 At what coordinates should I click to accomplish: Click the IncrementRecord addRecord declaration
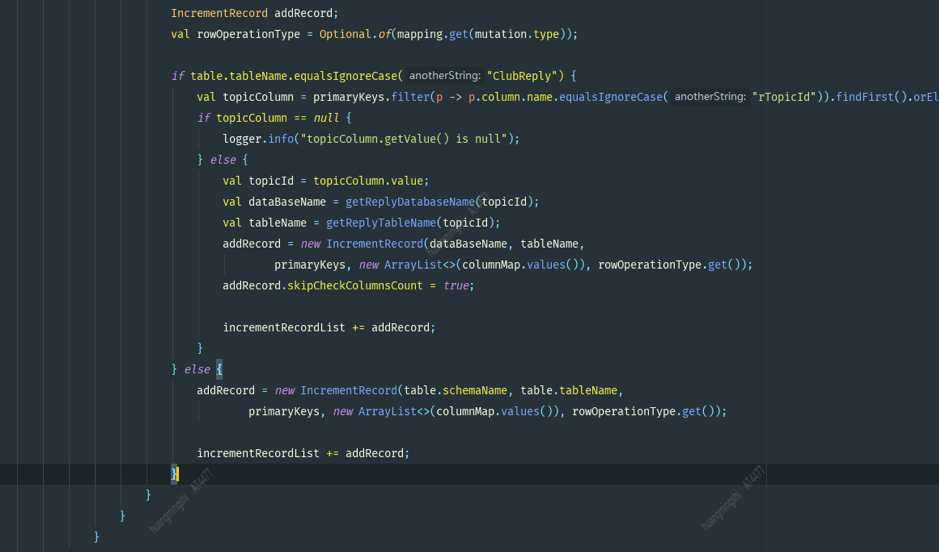coord(255,13)
